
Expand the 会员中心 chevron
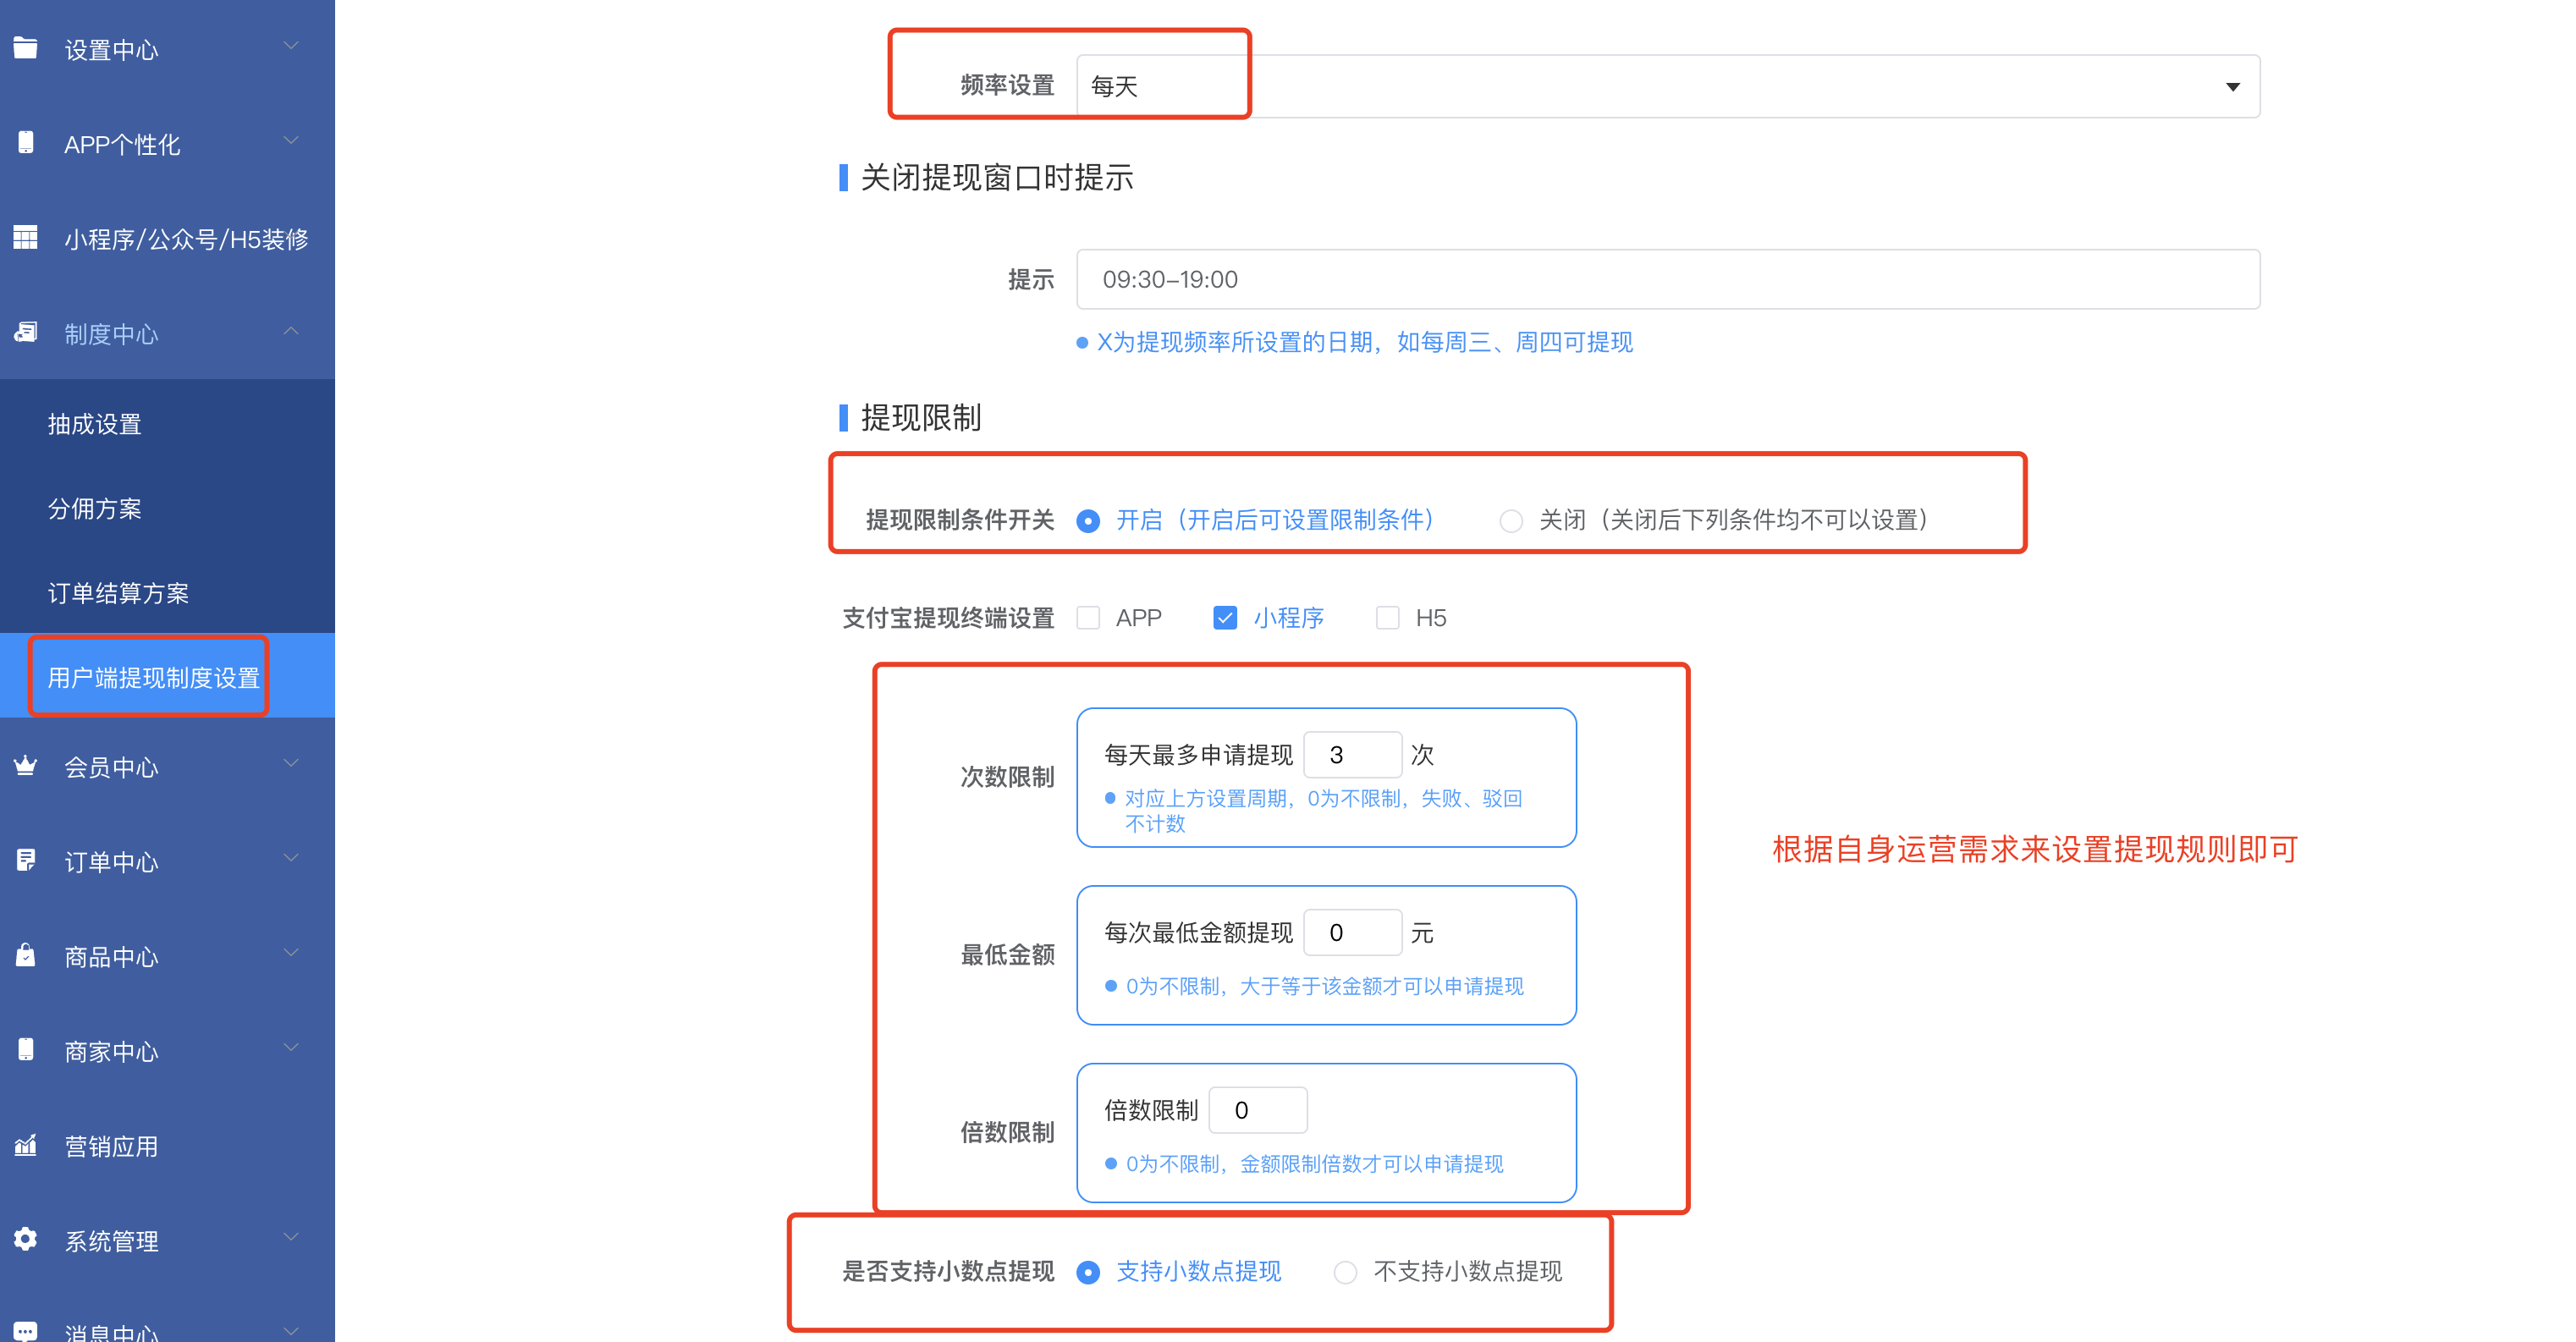[x=291, y=764]
